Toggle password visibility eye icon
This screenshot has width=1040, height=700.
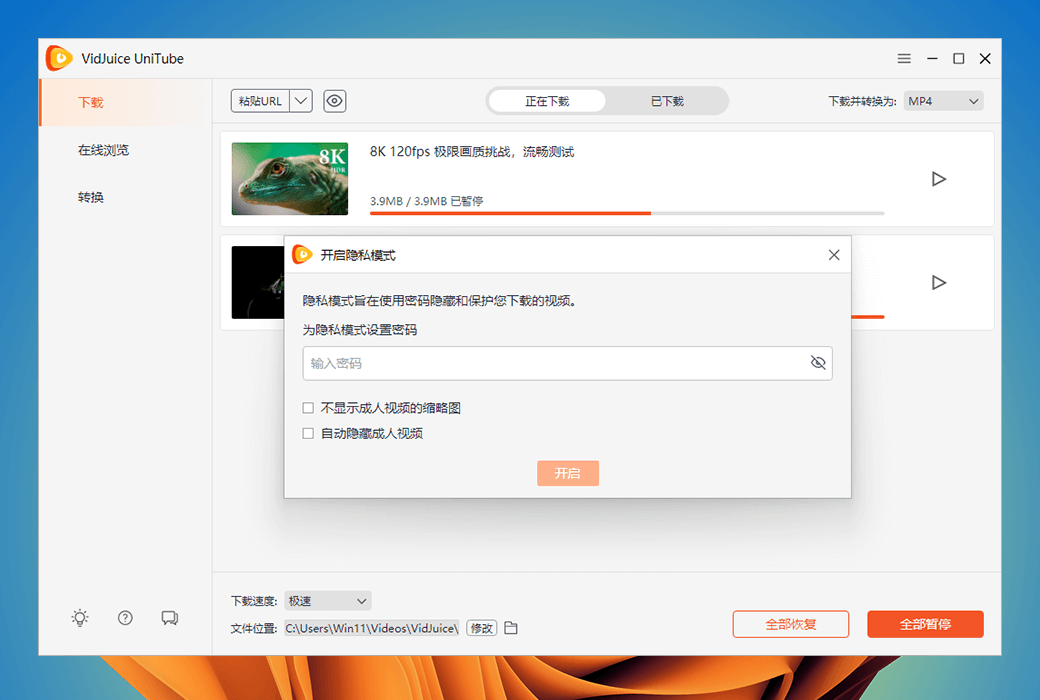pos(818,362)
